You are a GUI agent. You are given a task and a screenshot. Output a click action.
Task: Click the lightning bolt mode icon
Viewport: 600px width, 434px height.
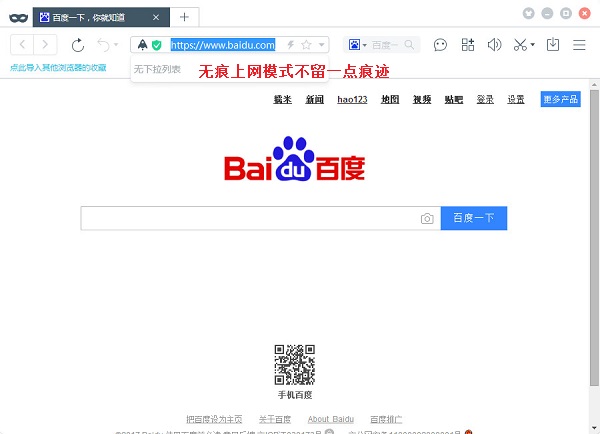tap(291, 45)
